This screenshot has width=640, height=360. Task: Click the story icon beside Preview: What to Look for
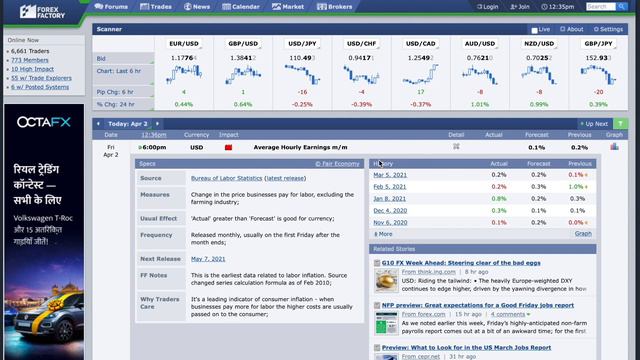(x=377, y=348)
